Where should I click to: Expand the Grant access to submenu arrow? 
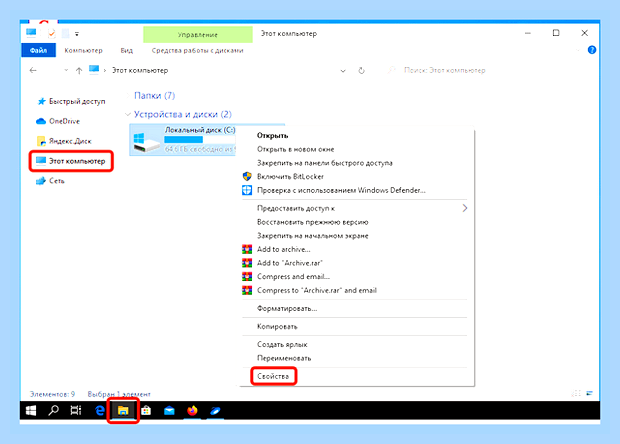pyautogui.click(x=465, y=208)
